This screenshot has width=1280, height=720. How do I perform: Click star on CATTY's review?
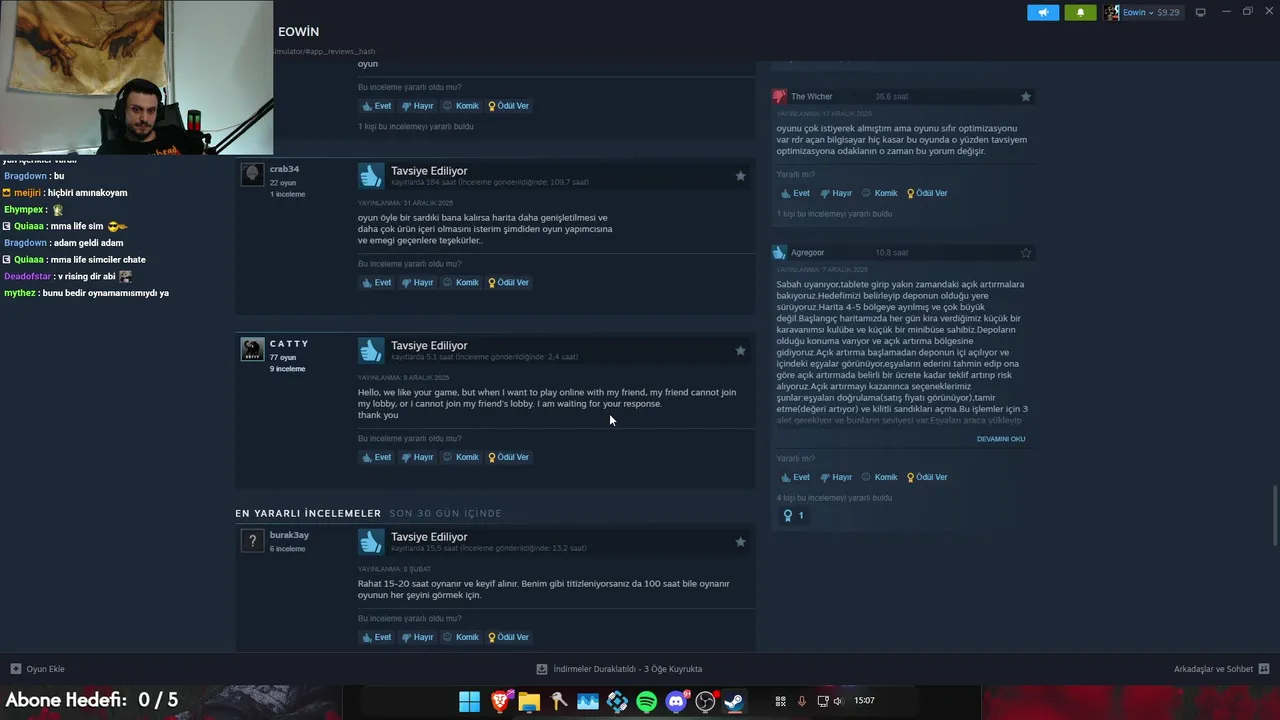click(740, 351)
